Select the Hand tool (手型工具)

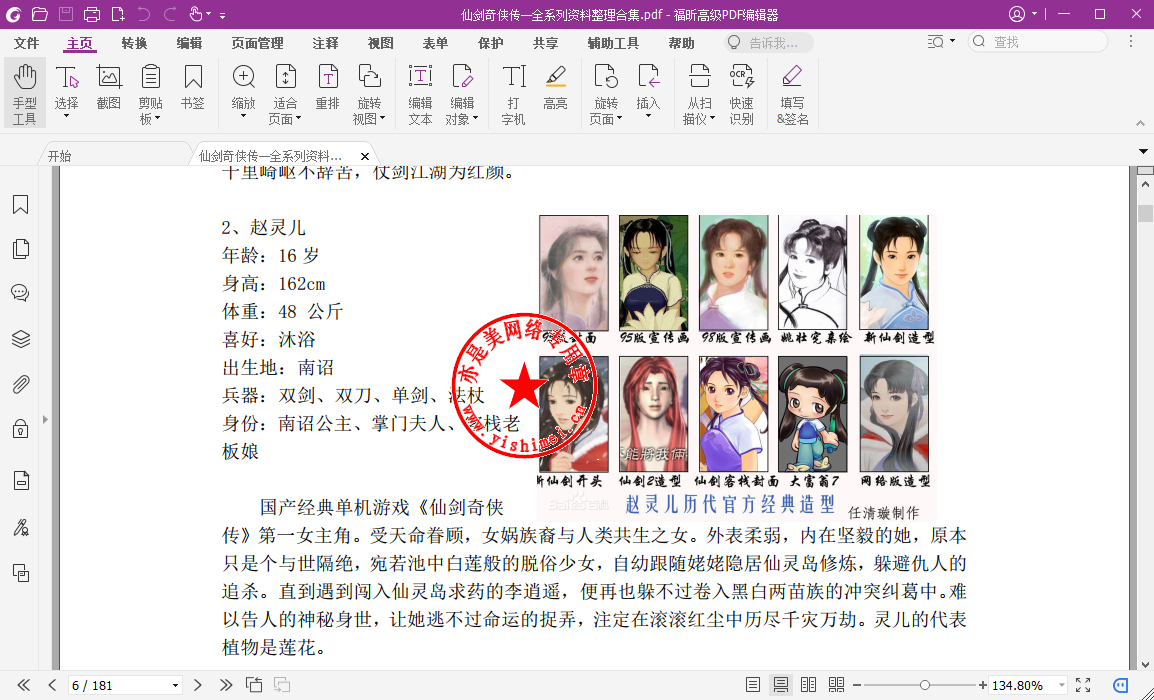[x=24, y=93]
